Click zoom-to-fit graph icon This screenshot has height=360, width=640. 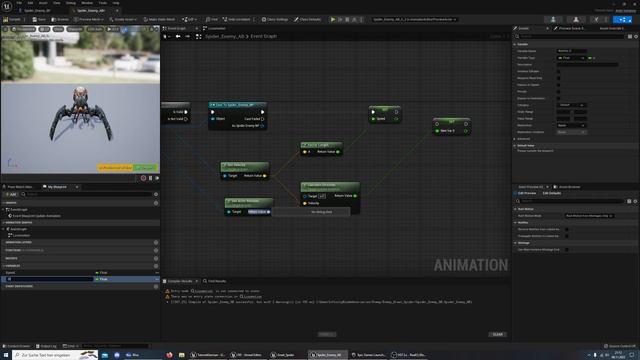point(198,36)
